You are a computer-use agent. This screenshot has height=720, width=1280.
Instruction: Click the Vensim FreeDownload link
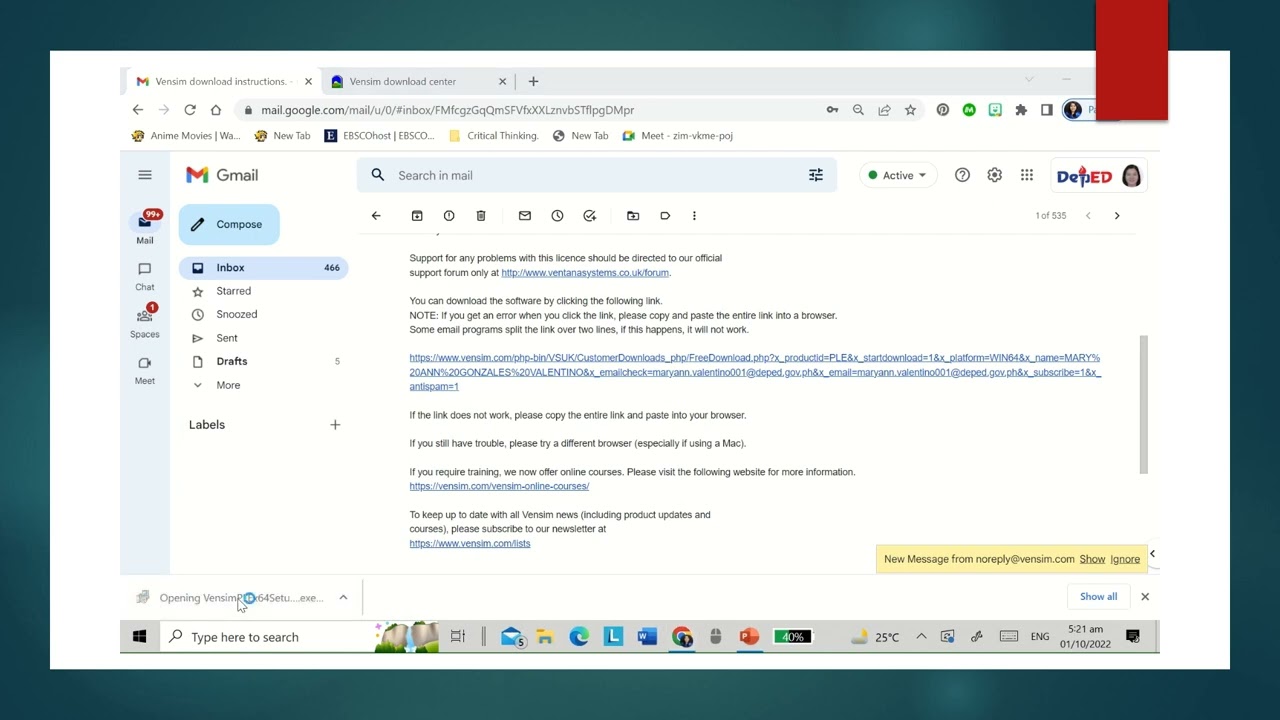755,372
